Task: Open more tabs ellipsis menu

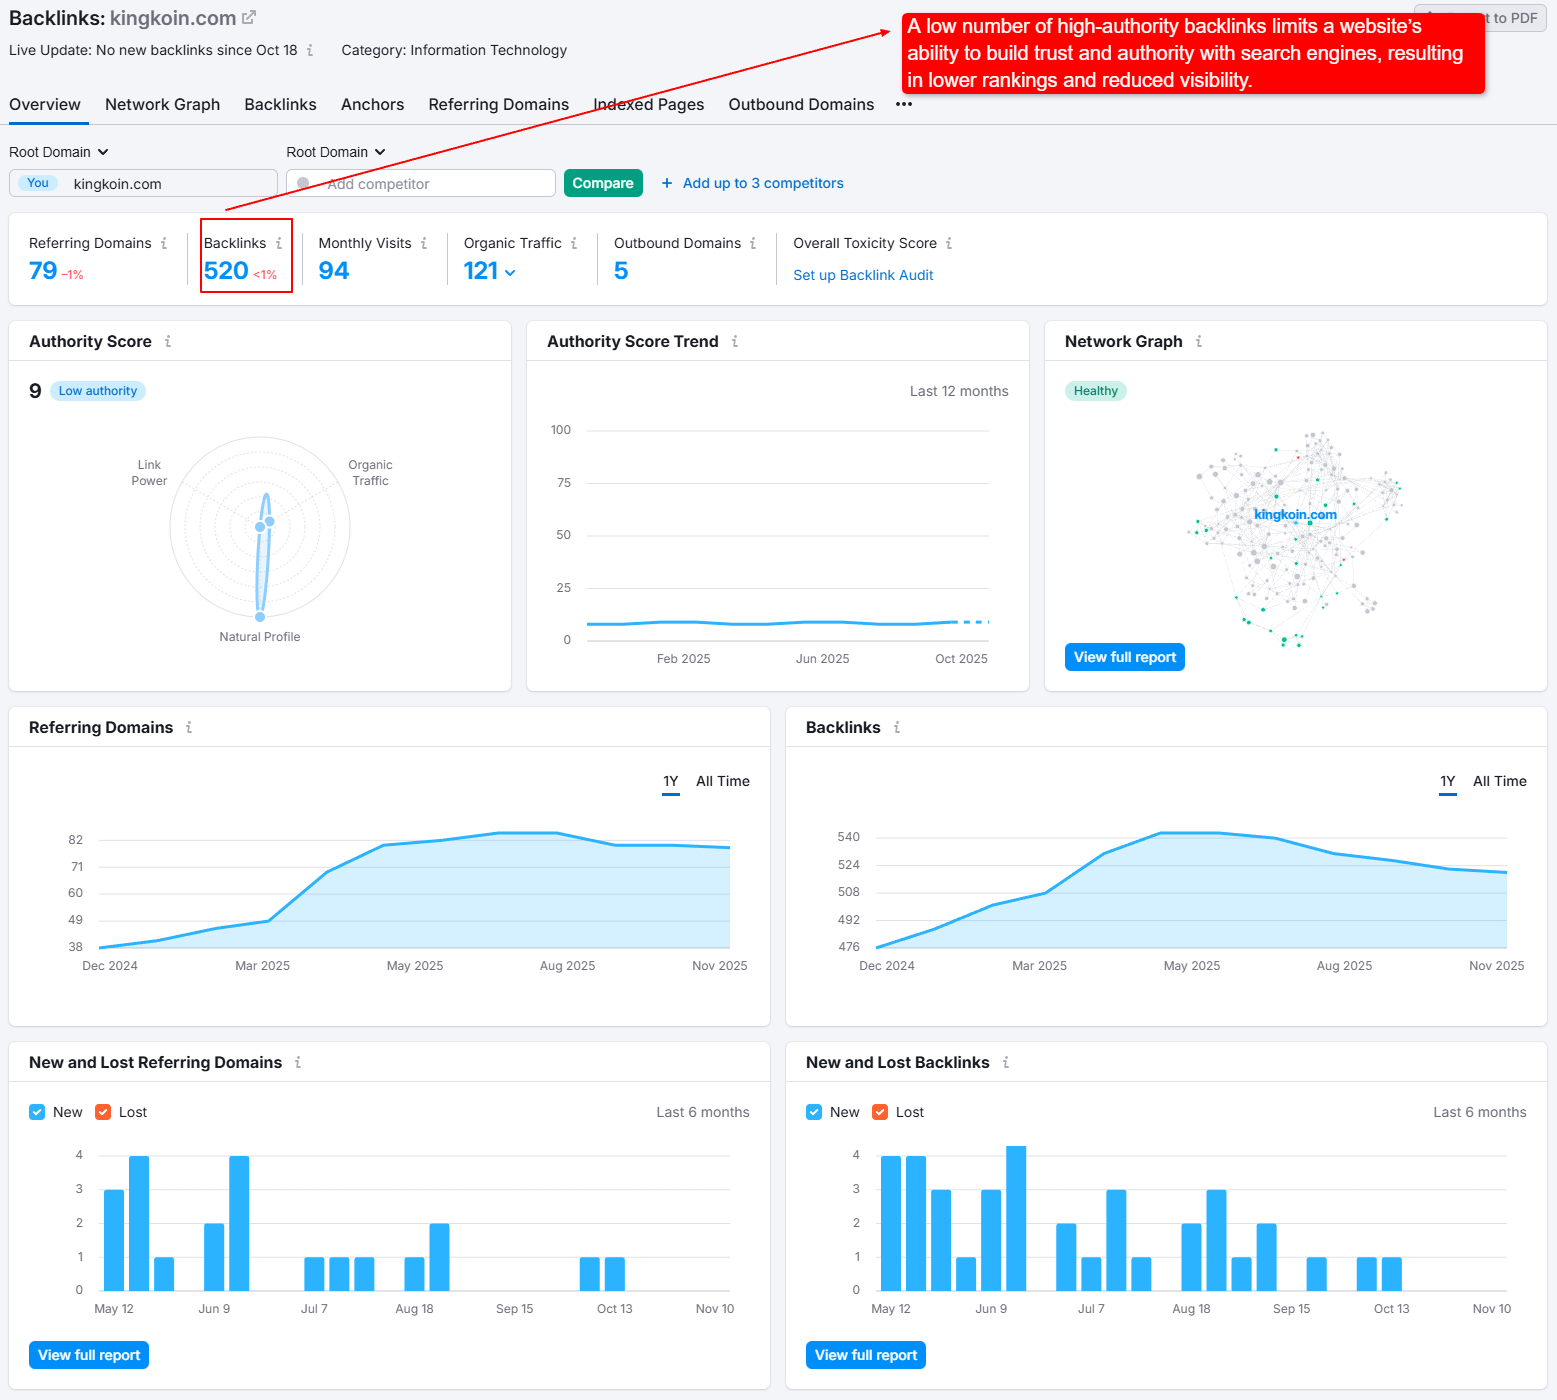Action: 904,104
